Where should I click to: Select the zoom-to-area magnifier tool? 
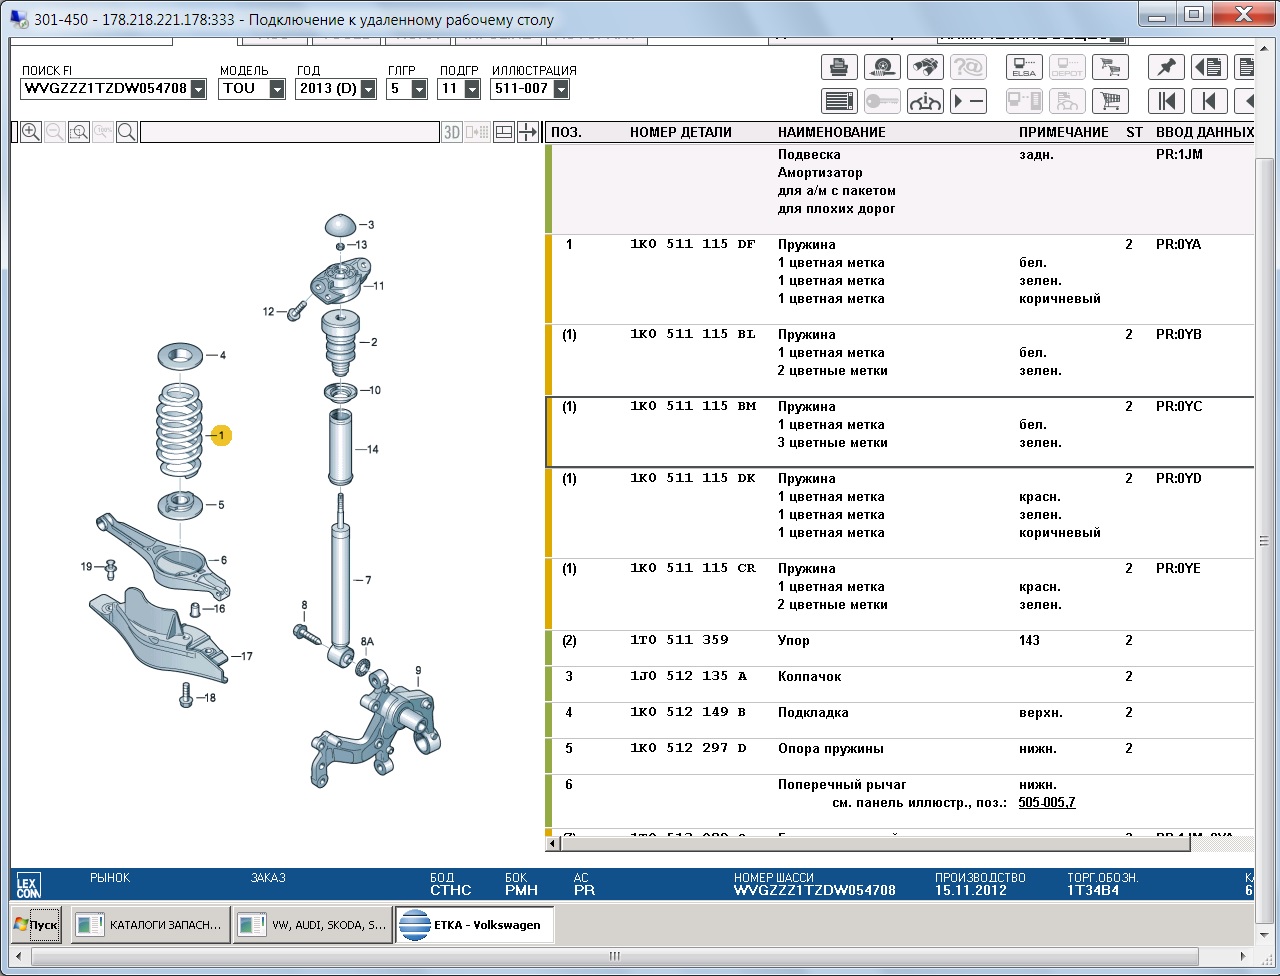tap(79, 132)
